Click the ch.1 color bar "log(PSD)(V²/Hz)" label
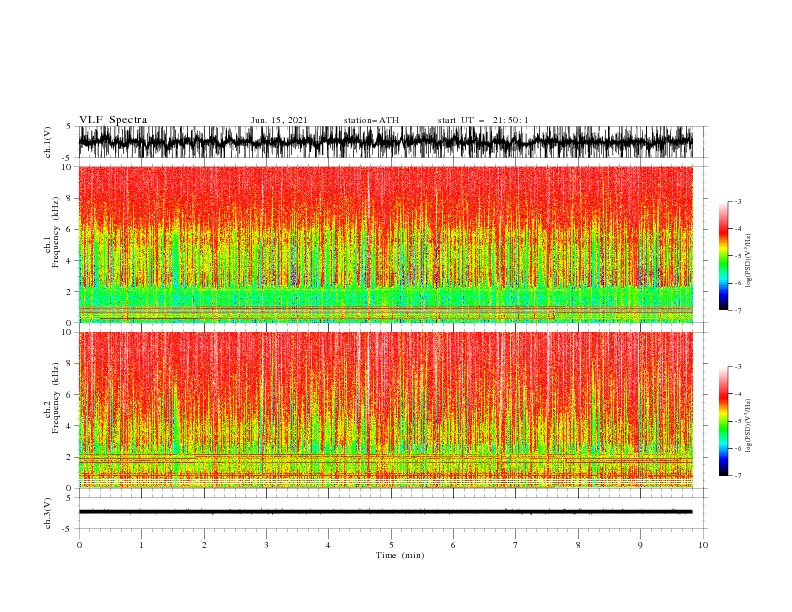The width and height of the screenshot is (792, 612). pyautogui.click(x=749, y=261)
